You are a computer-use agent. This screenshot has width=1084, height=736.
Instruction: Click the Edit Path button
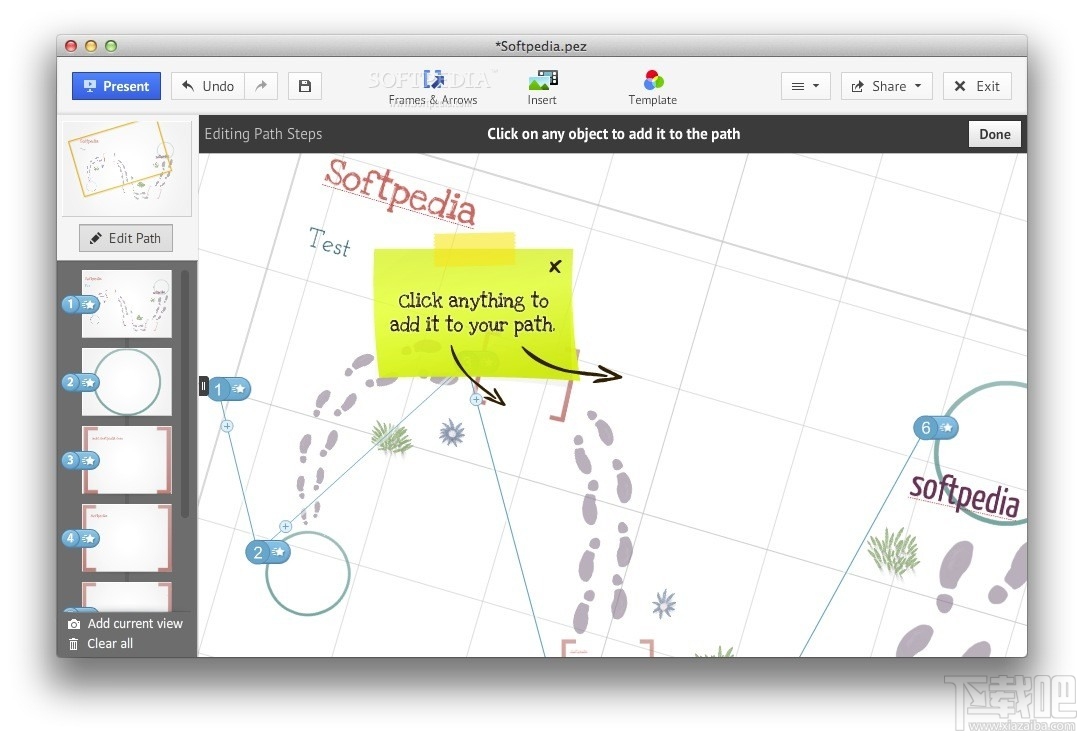pos(125,238)
